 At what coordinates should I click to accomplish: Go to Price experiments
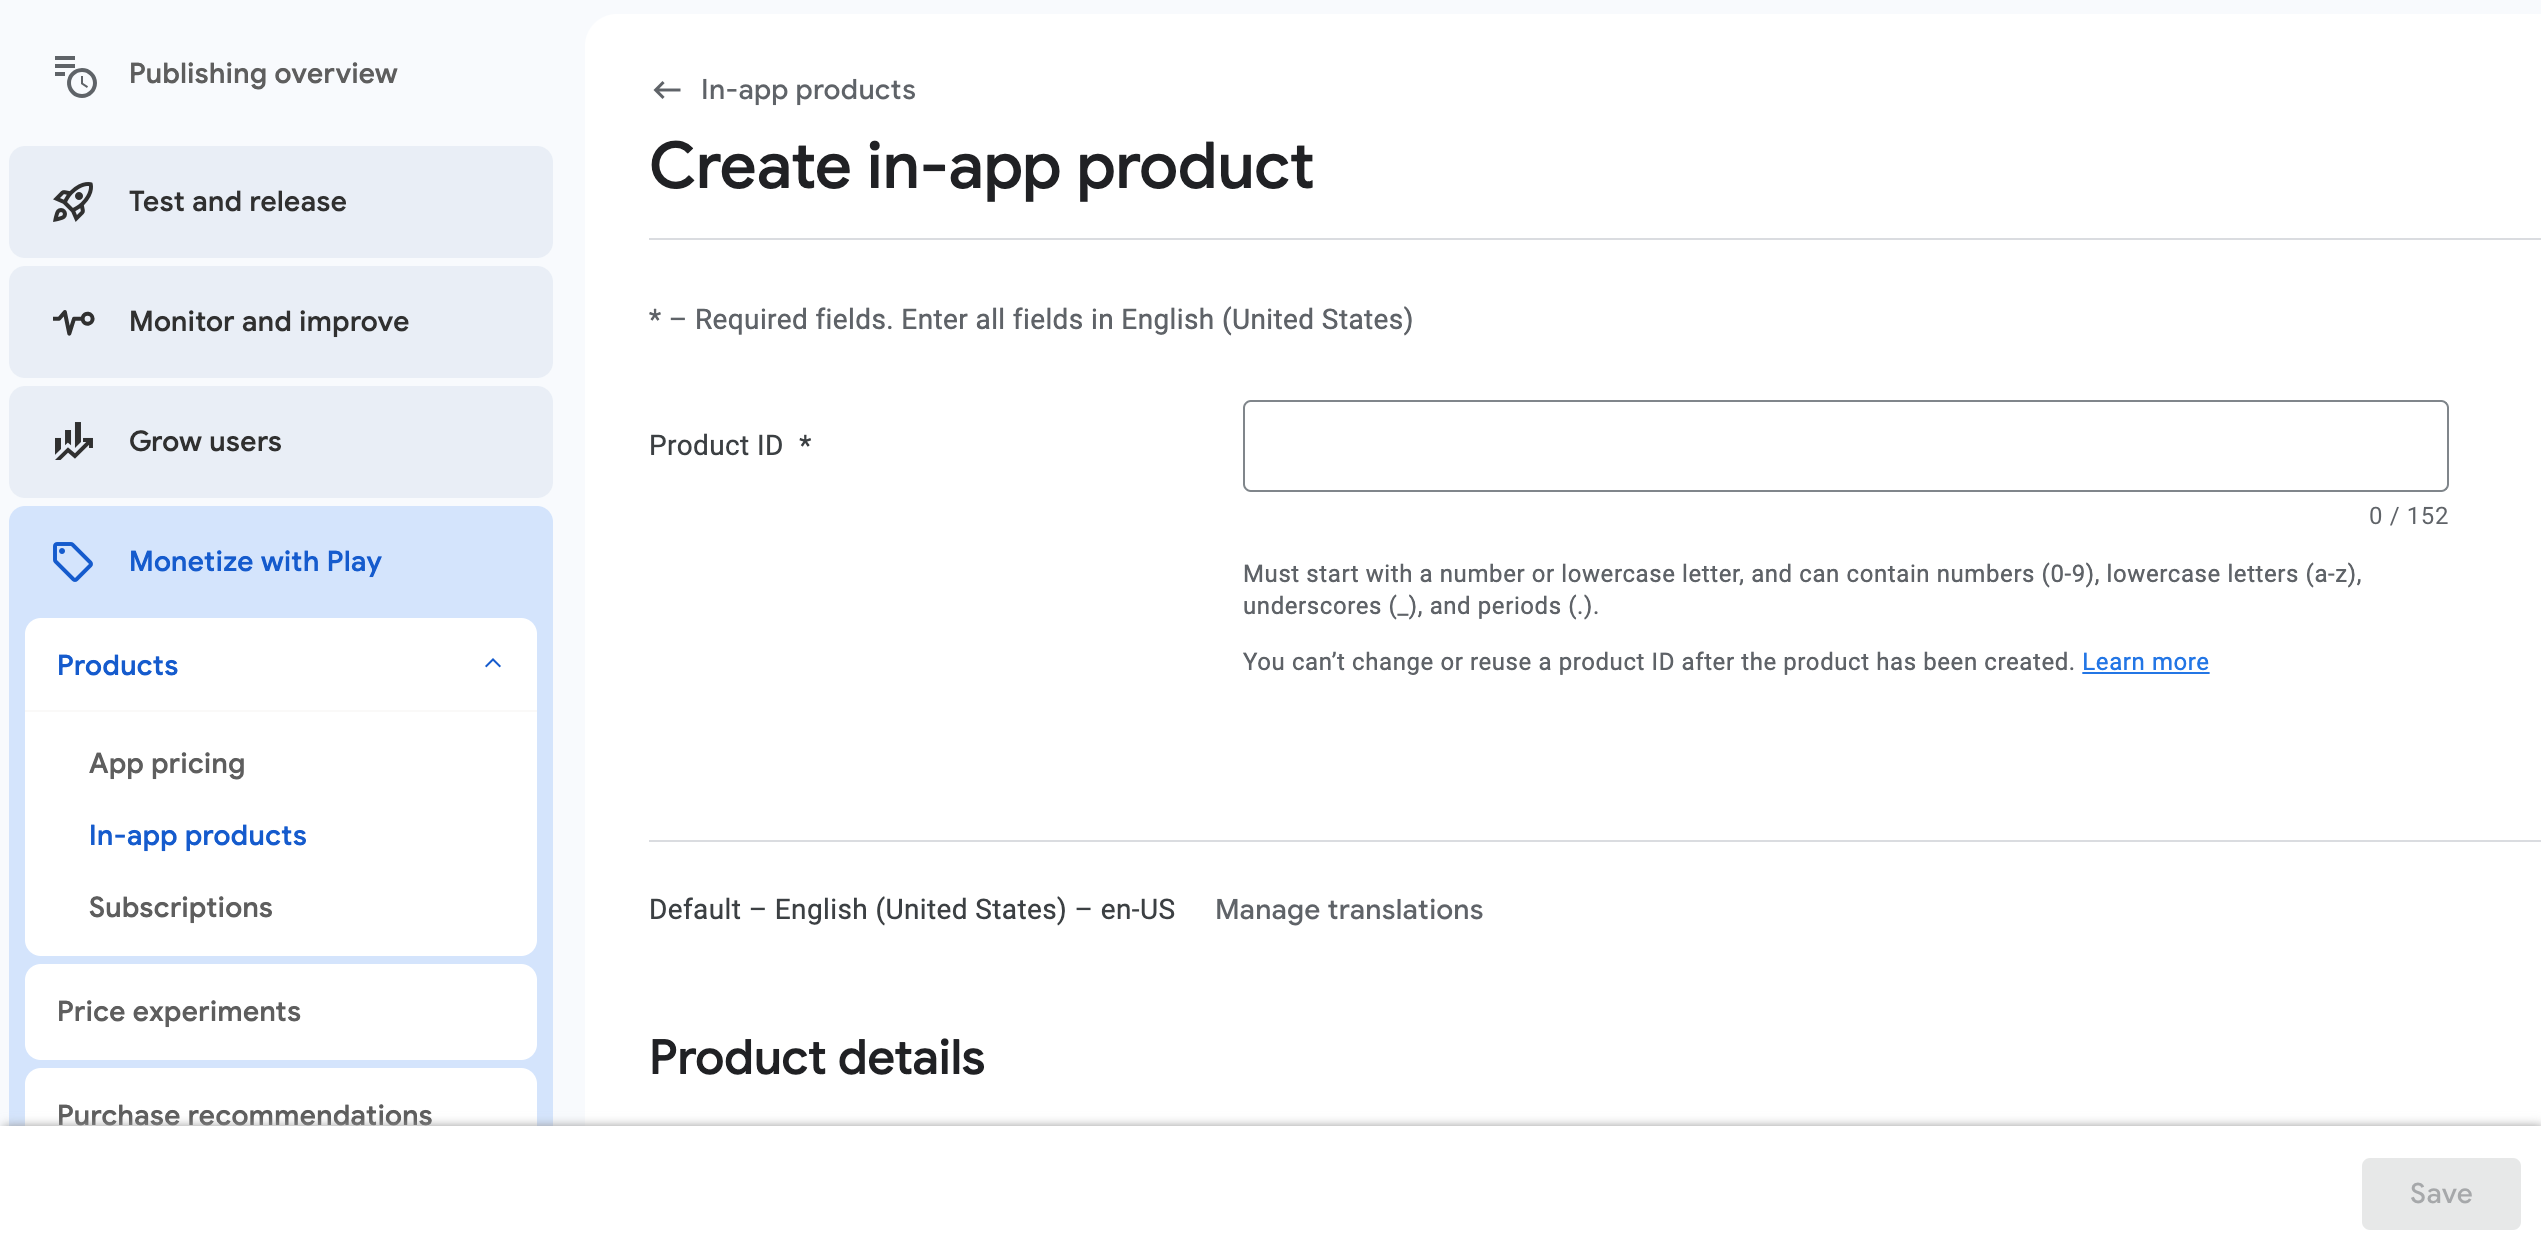[179, 1011]
